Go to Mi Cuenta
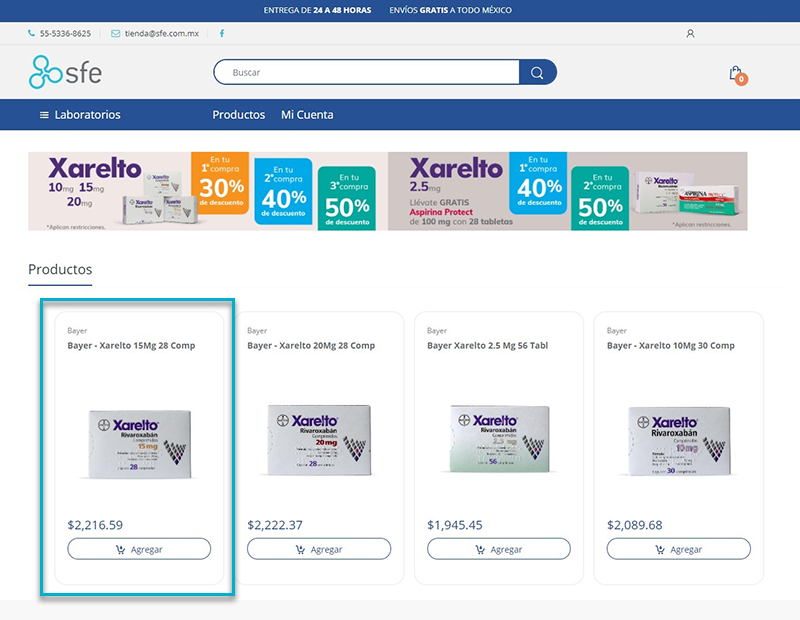This screenshot has width=800, height=620. (307, 115)
